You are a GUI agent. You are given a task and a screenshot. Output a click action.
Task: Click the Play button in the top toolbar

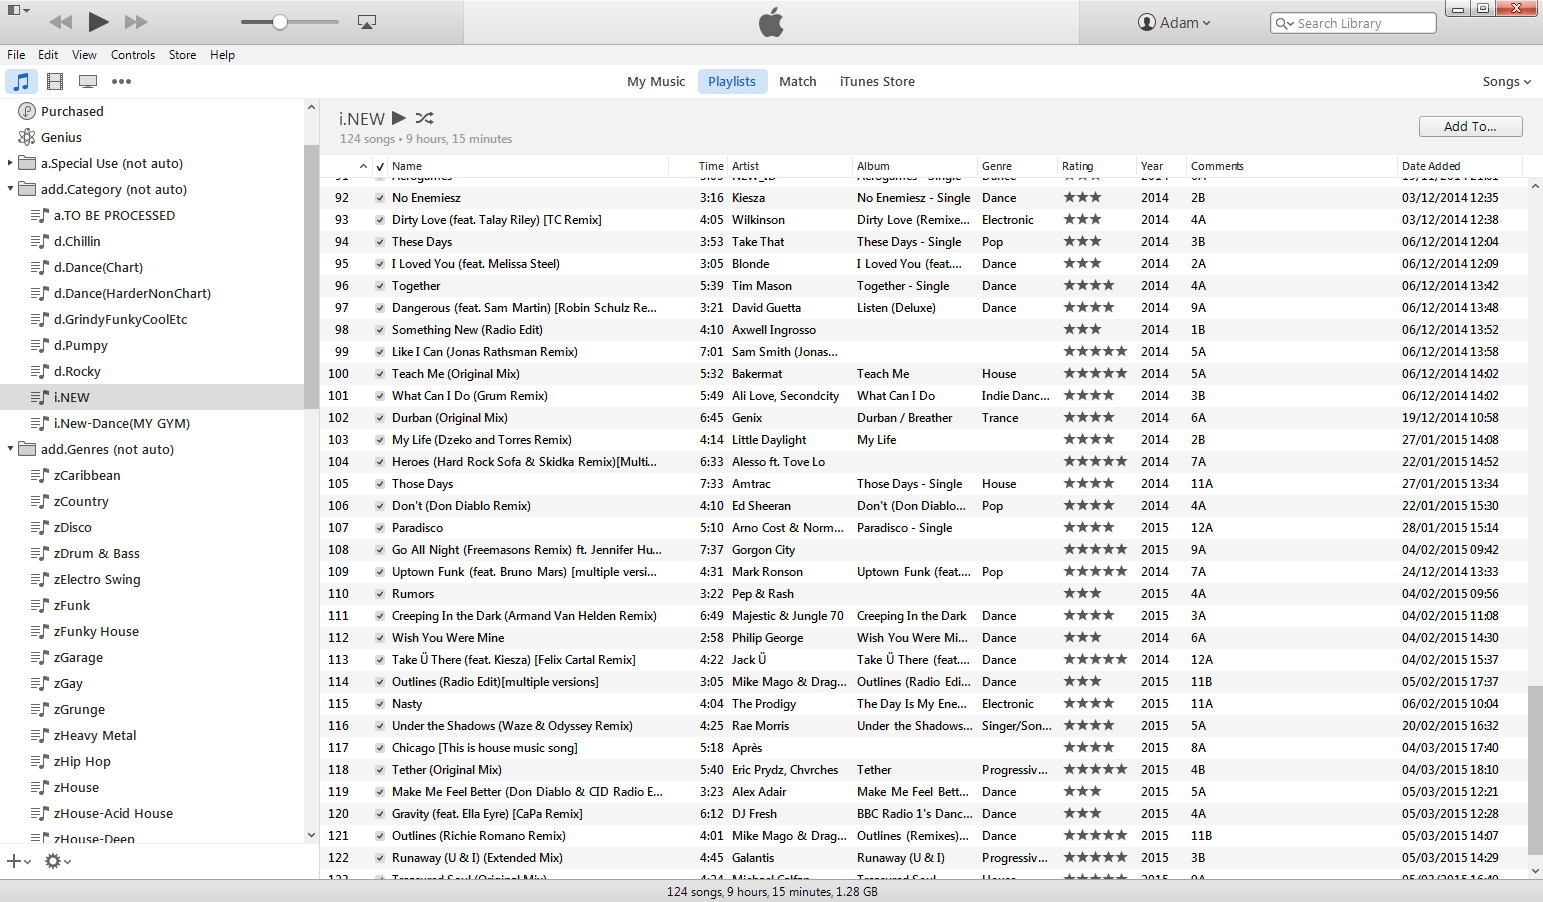[x=98, y=21]
